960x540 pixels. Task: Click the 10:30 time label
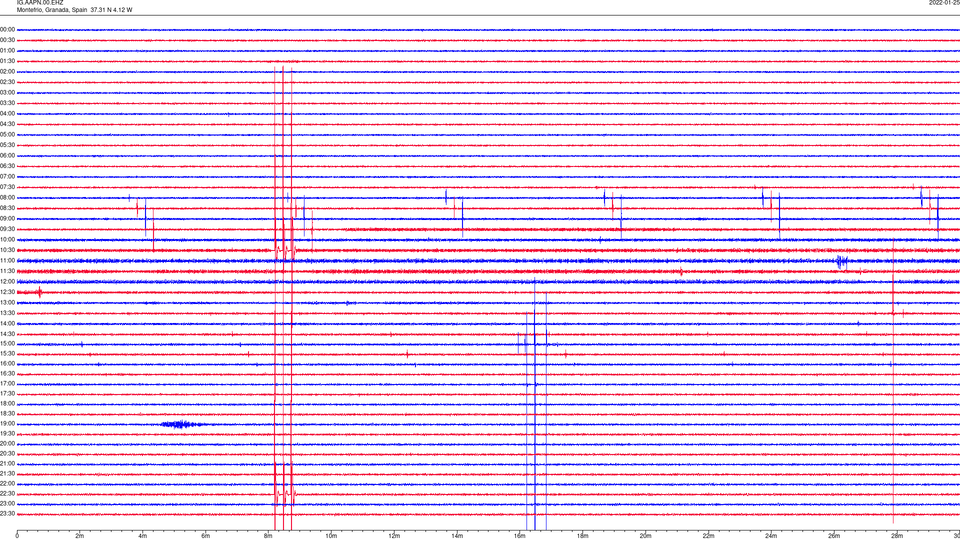coord(7,250)
